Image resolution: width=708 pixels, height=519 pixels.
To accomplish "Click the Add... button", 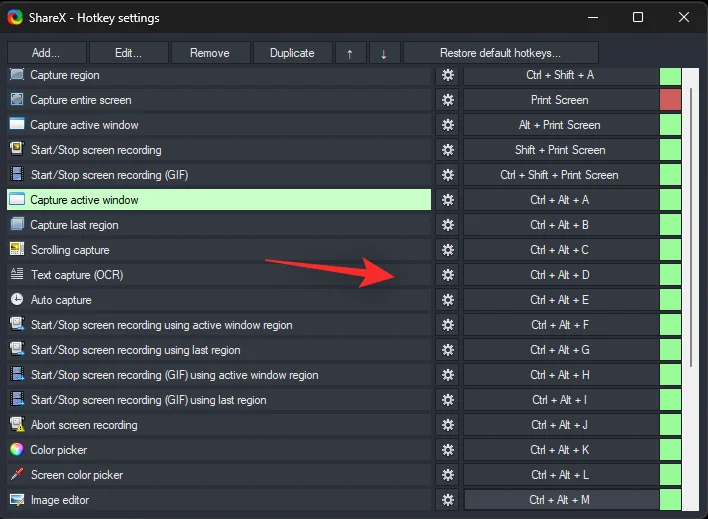I will [x=46, y=53].
